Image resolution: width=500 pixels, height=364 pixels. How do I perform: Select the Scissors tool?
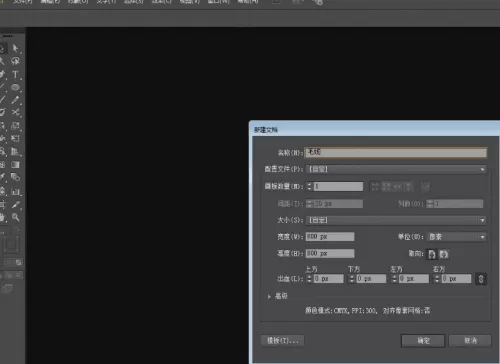tap(15, 112)
